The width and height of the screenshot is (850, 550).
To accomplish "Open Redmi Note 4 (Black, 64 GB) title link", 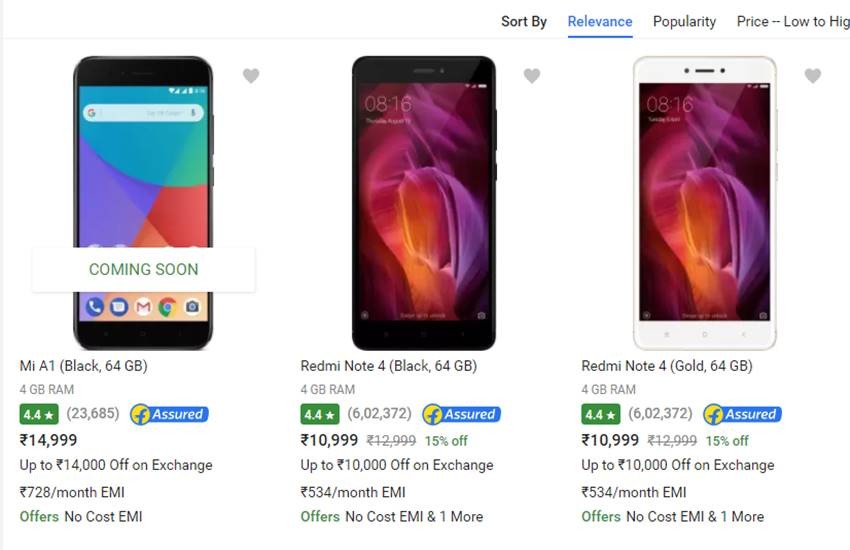I will point(389,366).
